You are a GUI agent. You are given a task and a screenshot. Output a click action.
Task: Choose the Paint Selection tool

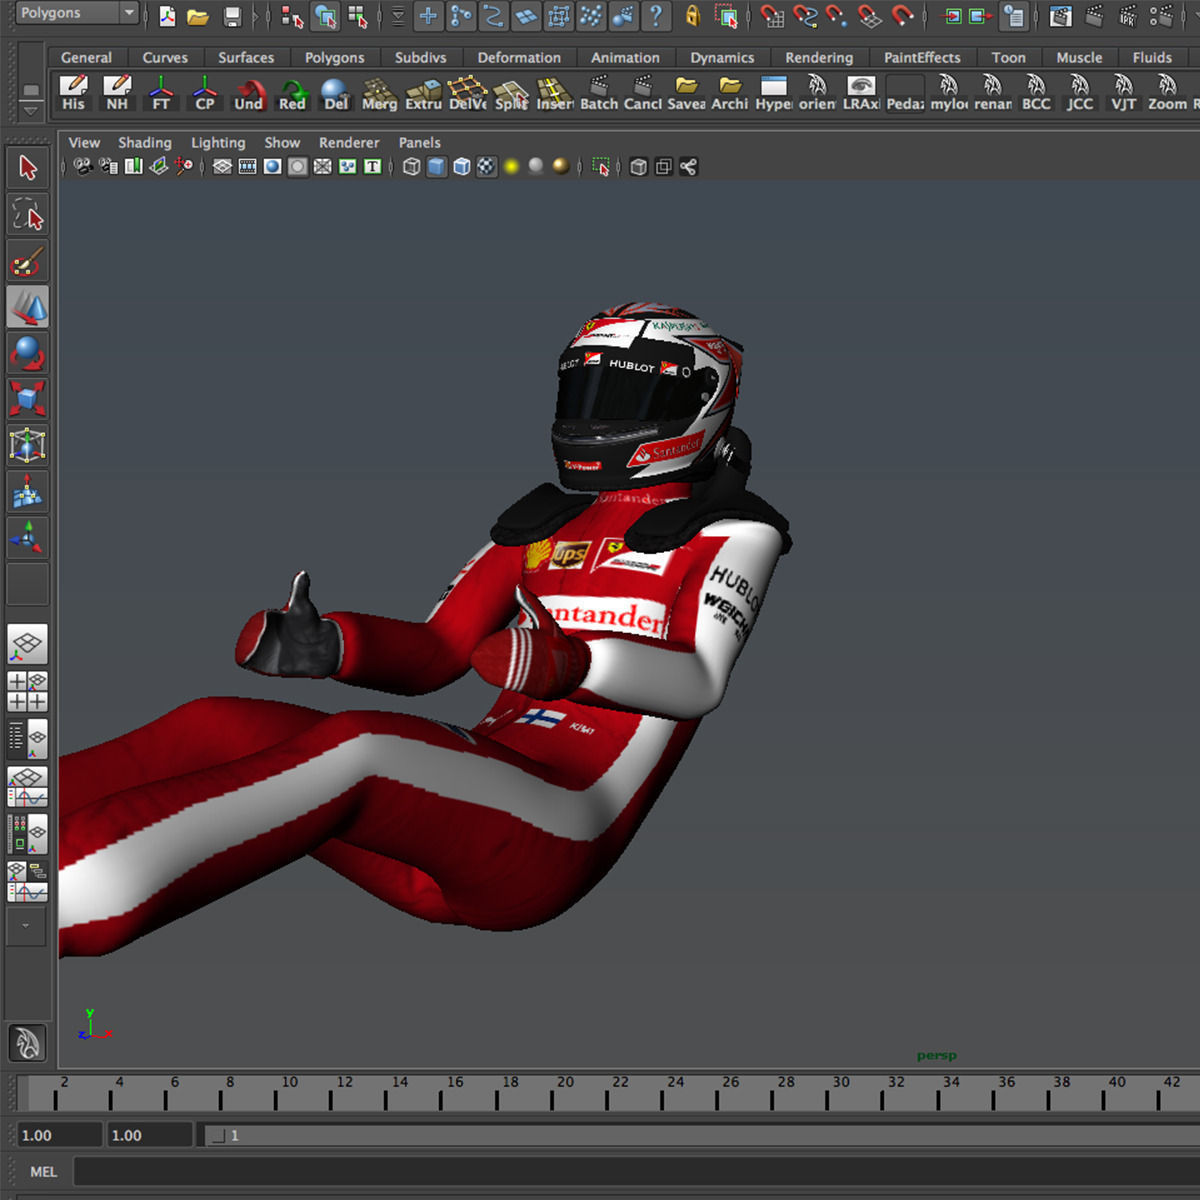27,261
